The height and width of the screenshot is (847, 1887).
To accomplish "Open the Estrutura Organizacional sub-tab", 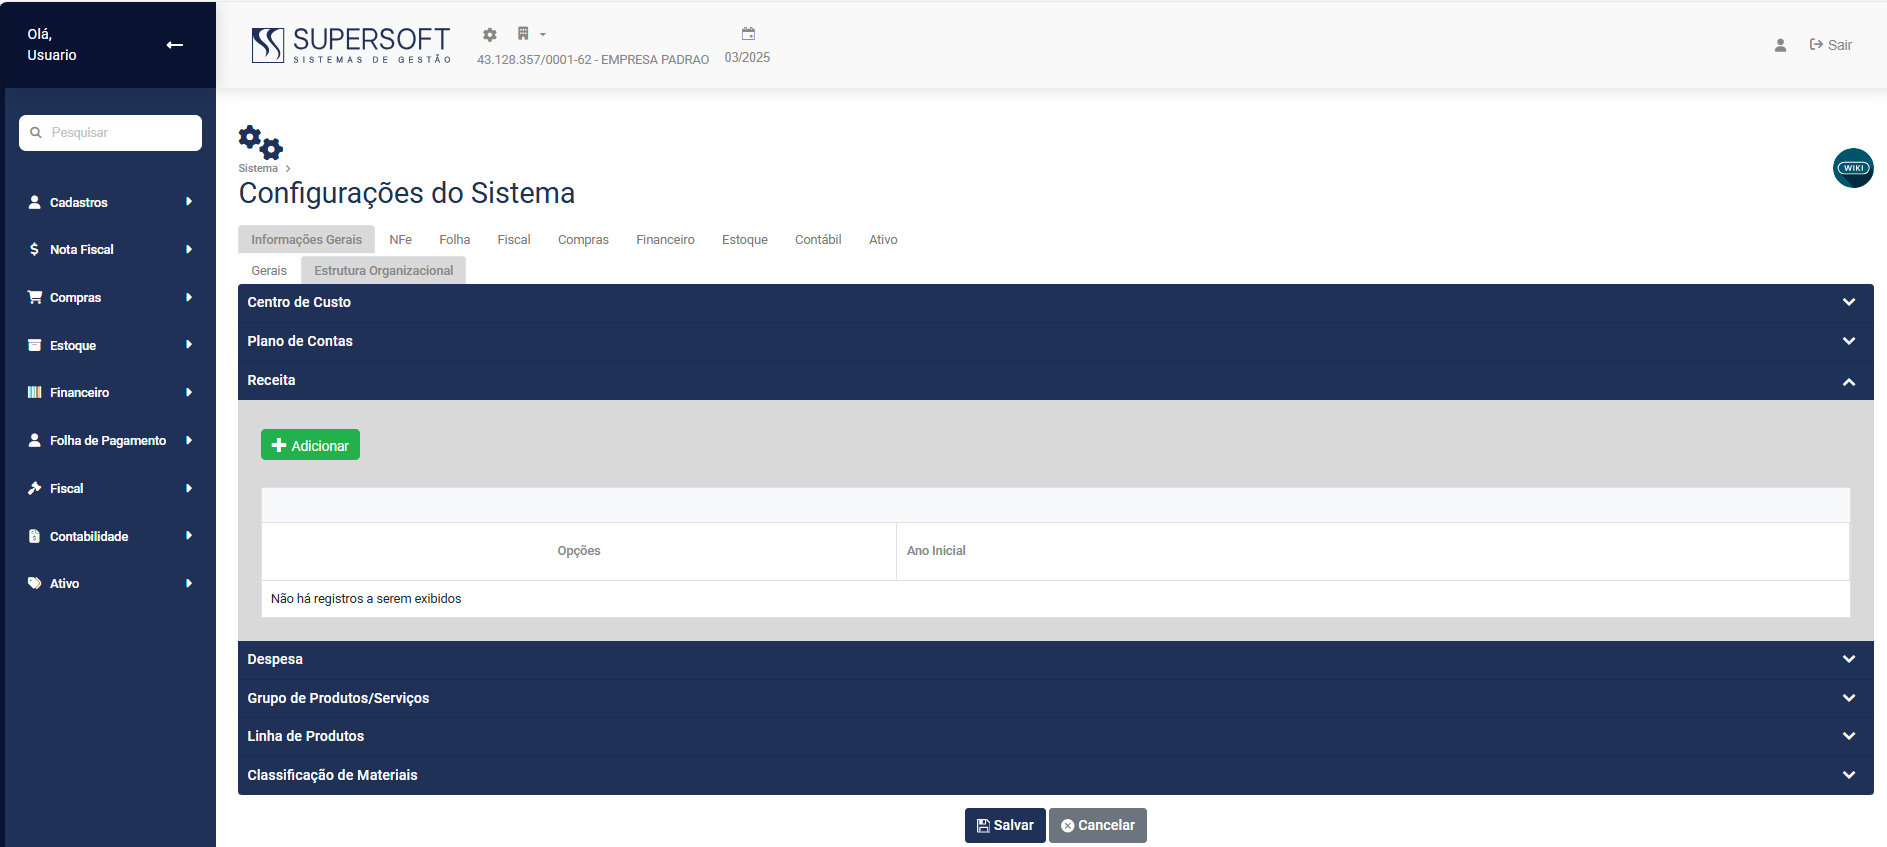I will click(x=383, y=270).
